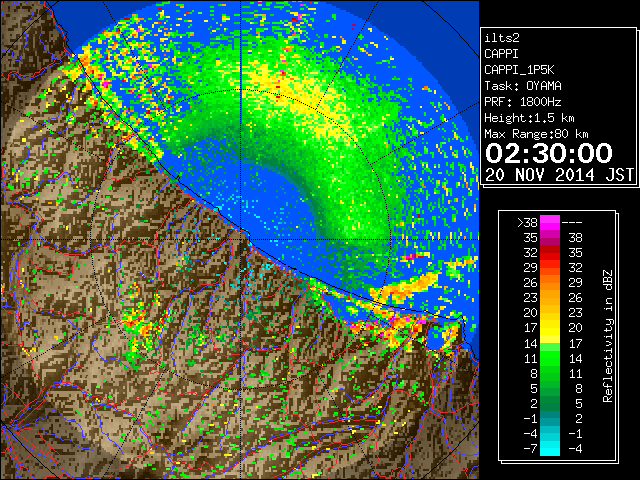
Task: Click the 'CAPPI_1P5K' product label
Action: tap(519, 70)
